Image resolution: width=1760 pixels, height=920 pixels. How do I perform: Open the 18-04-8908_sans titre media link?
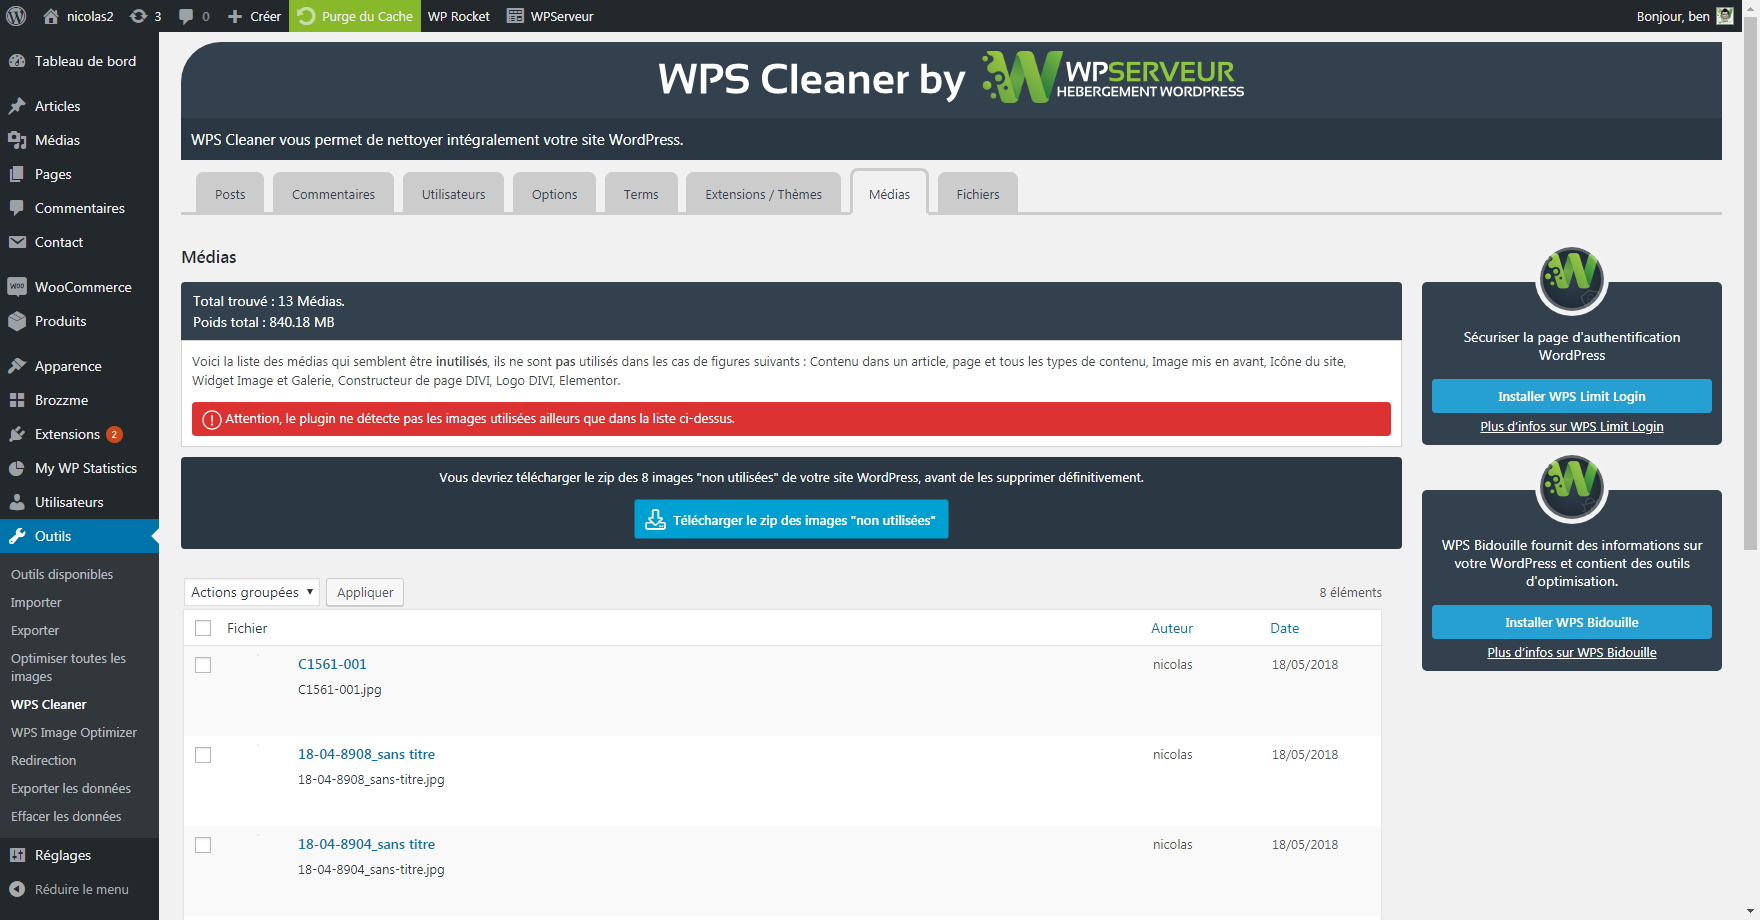click(x=366, y=754)
